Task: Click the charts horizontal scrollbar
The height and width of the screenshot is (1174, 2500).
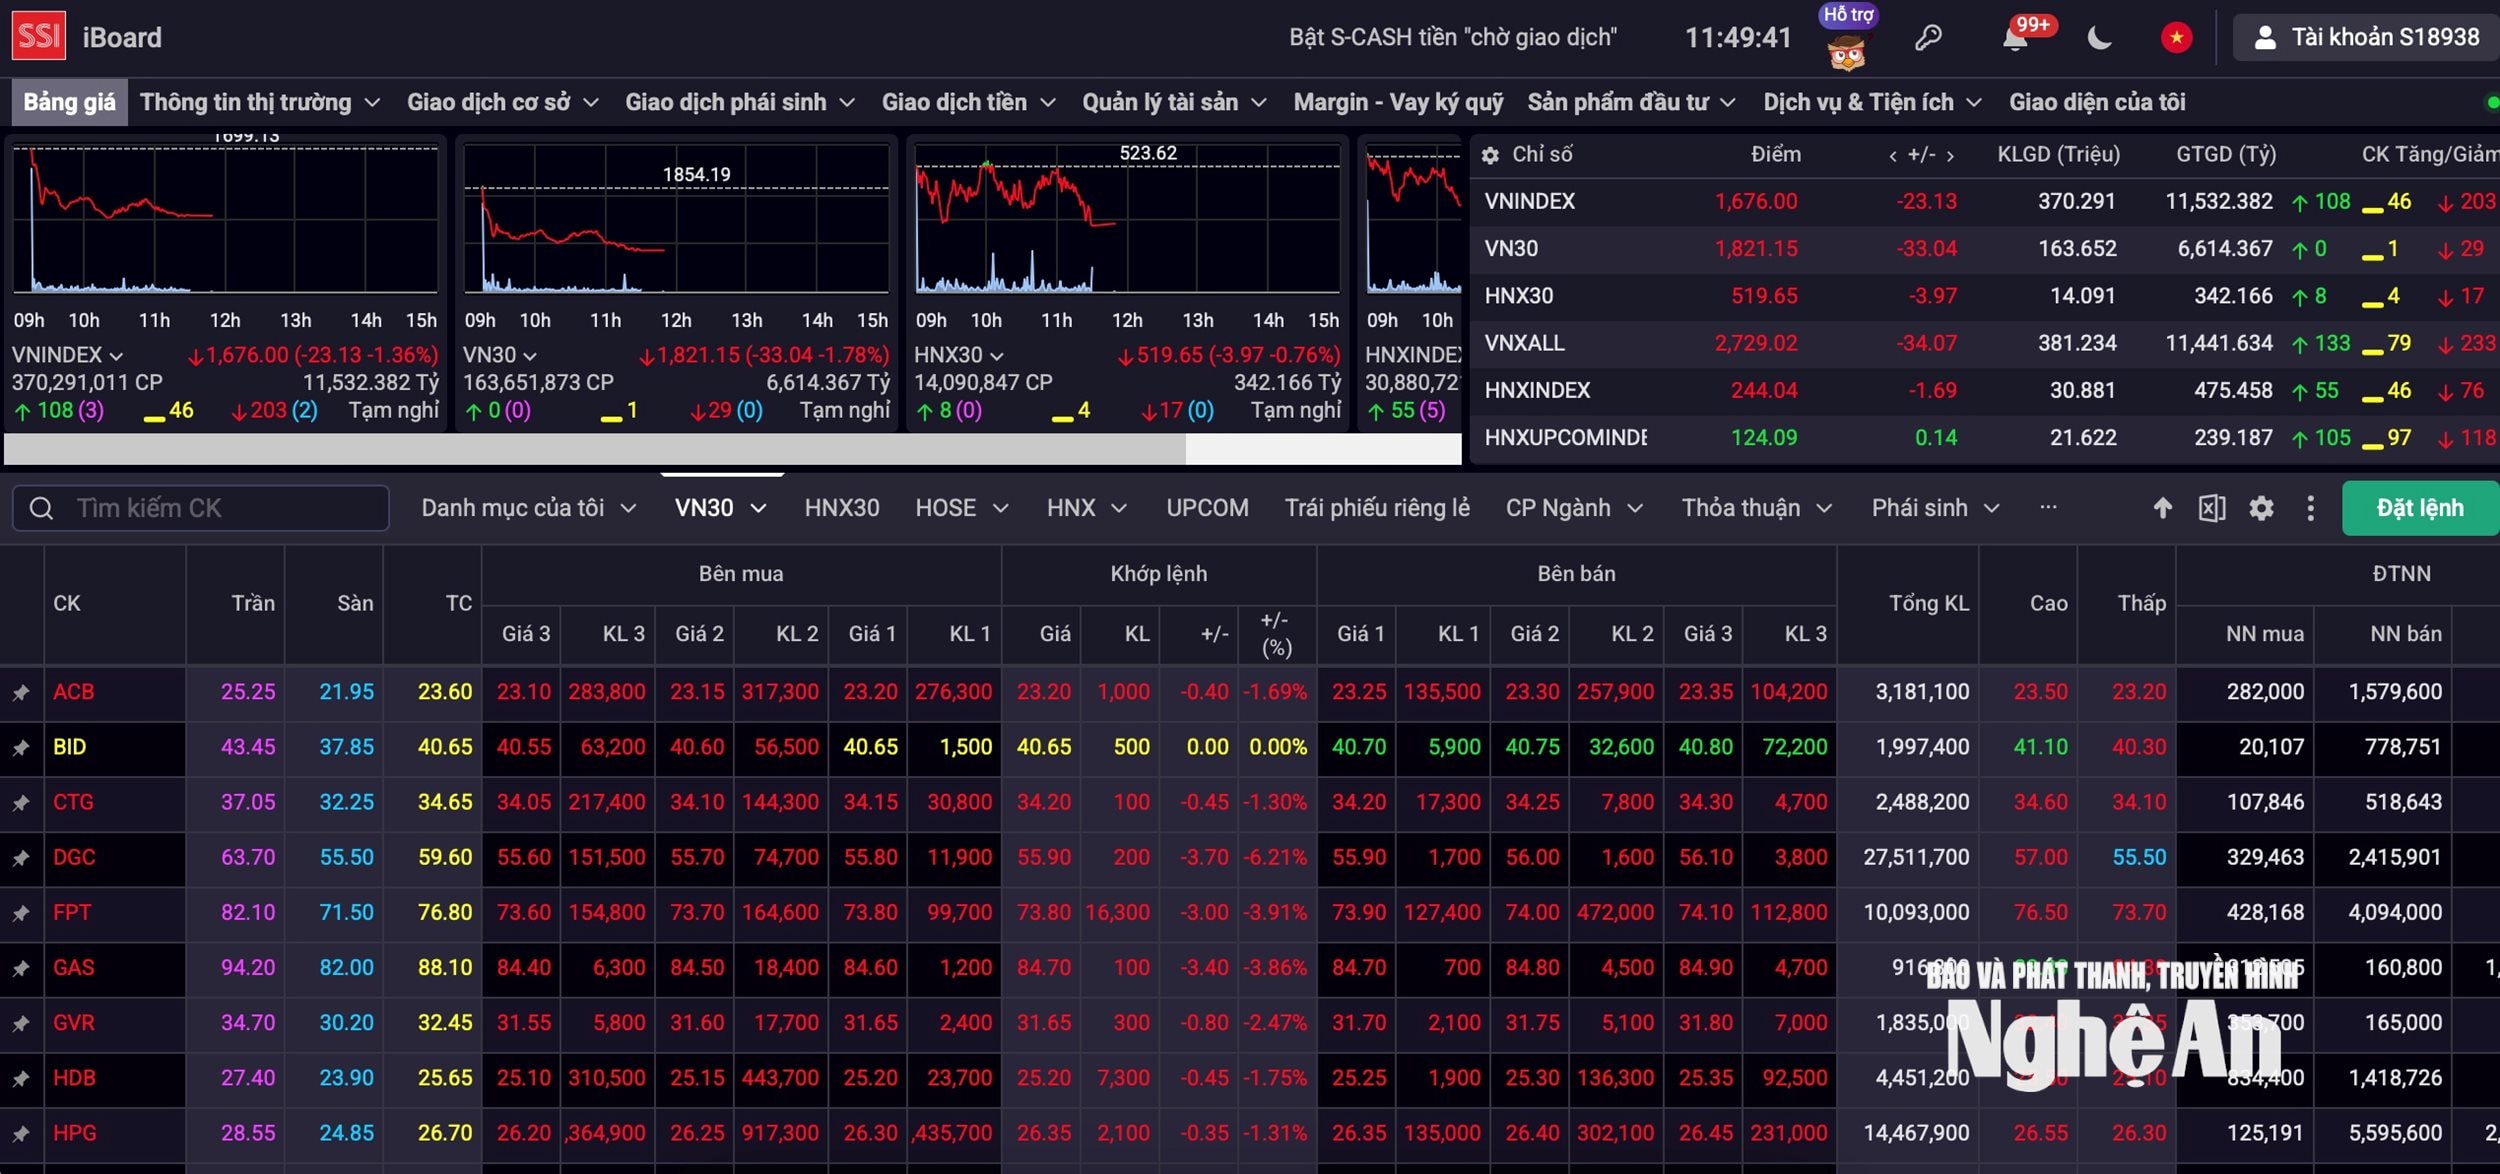Action: (595, 449)
